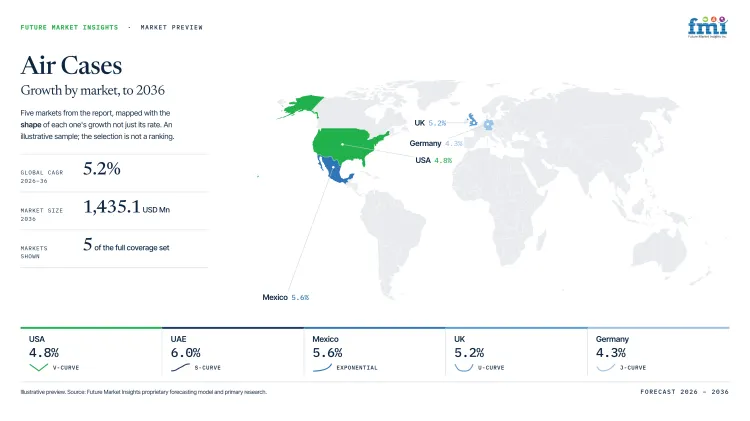This screenshot has height=421, width=750.
Task: Click the Future Market Insights header text
Action: point(69,27)
